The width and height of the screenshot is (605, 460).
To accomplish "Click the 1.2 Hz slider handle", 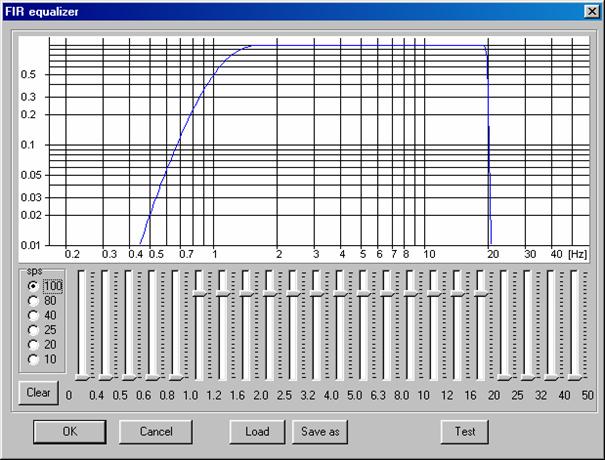I will click(x=223, y=293).
